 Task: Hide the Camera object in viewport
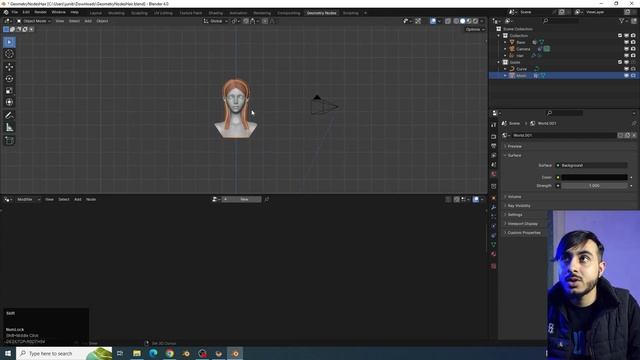tap(627, 49)
